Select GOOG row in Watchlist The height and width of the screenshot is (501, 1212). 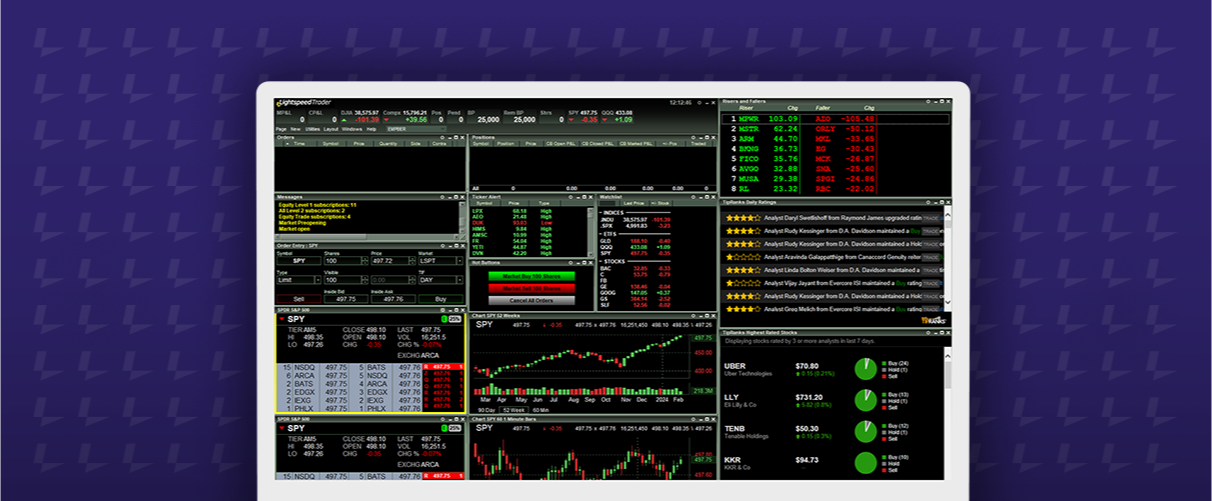[x=636, y=293]
